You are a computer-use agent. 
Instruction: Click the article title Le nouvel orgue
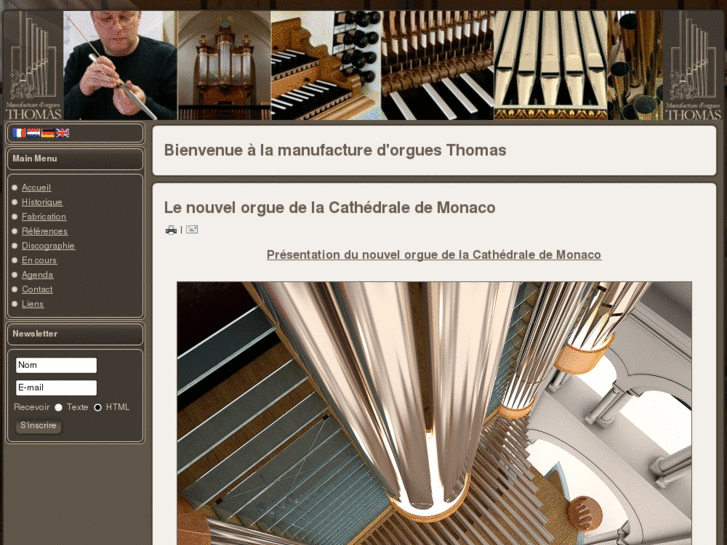[x=330, y=207]
